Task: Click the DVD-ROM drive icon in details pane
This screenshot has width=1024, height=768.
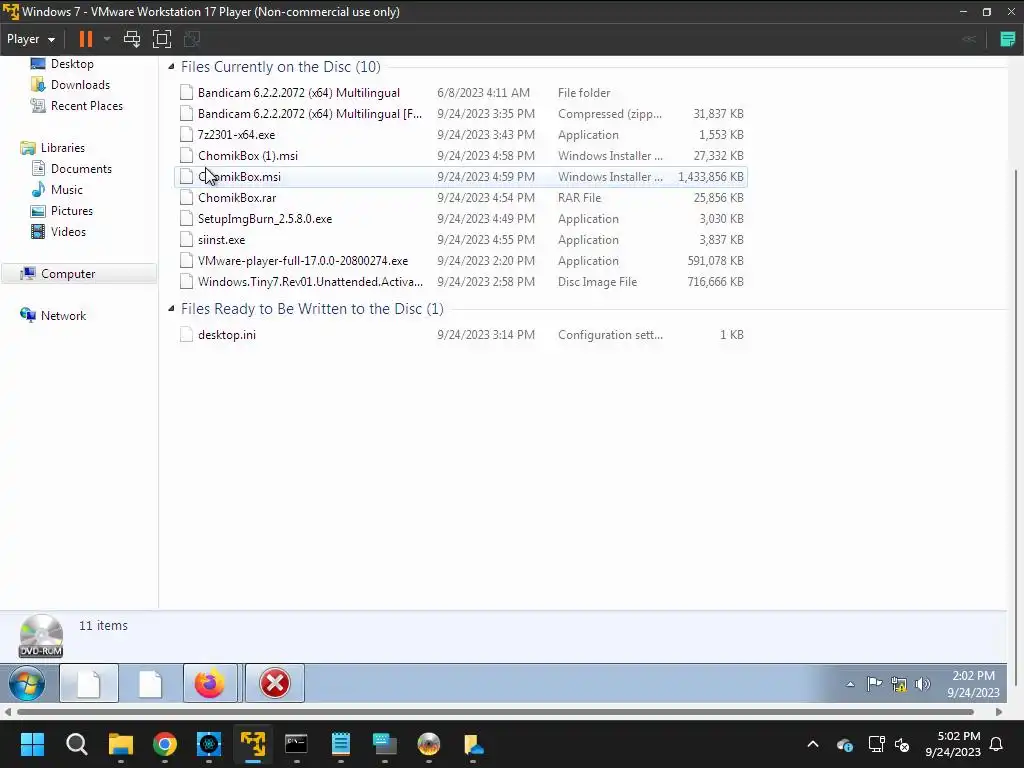Action: [x=40, y=635]
